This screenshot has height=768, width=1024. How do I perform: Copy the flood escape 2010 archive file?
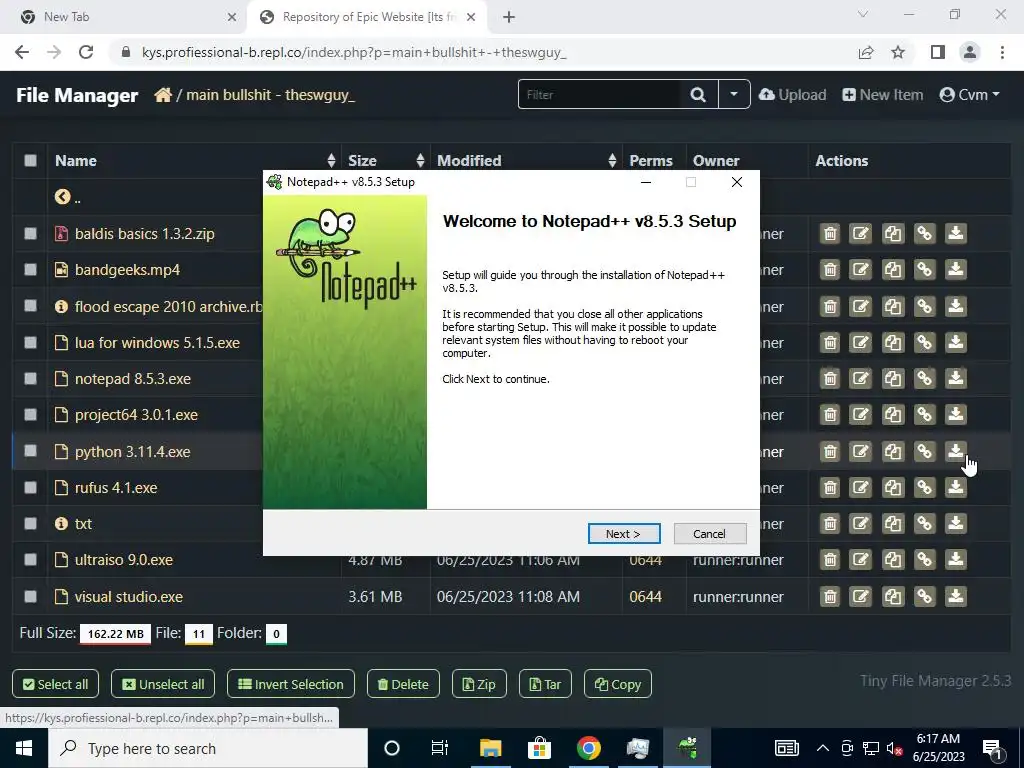pos(893,306)
